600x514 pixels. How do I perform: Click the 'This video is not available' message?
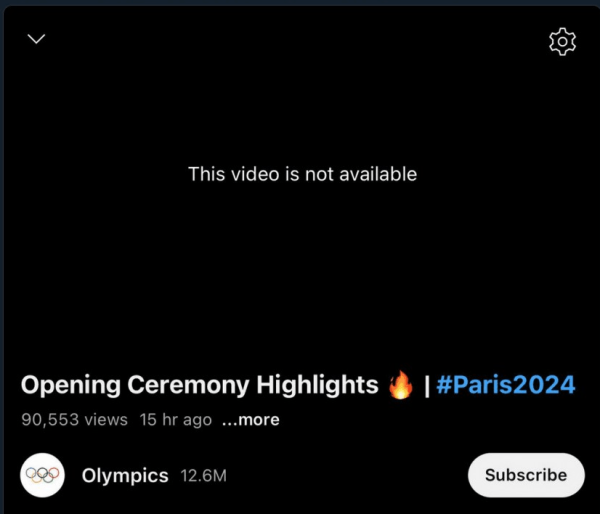(x=302, y=174)
